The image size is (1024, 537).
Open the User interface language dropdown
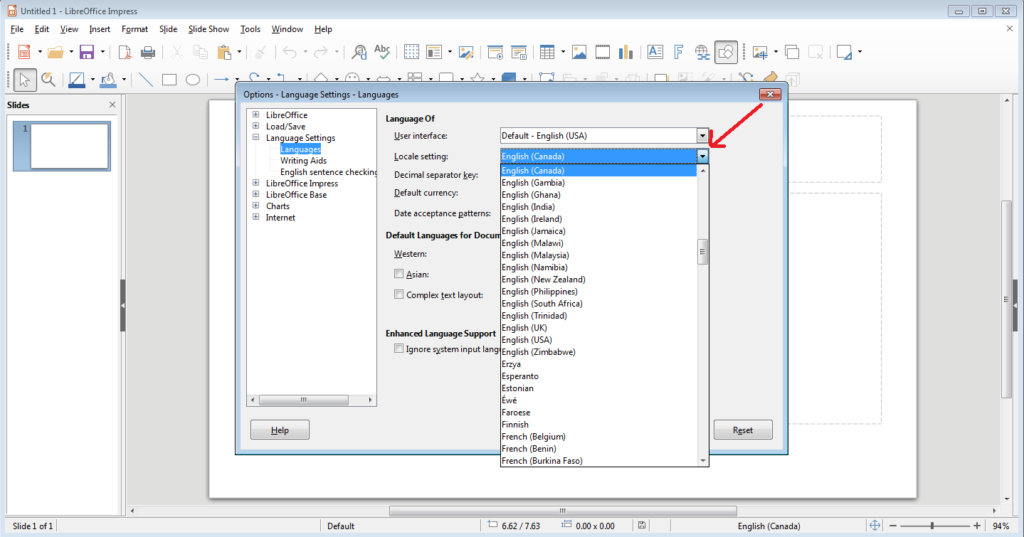tap(703, 135)
